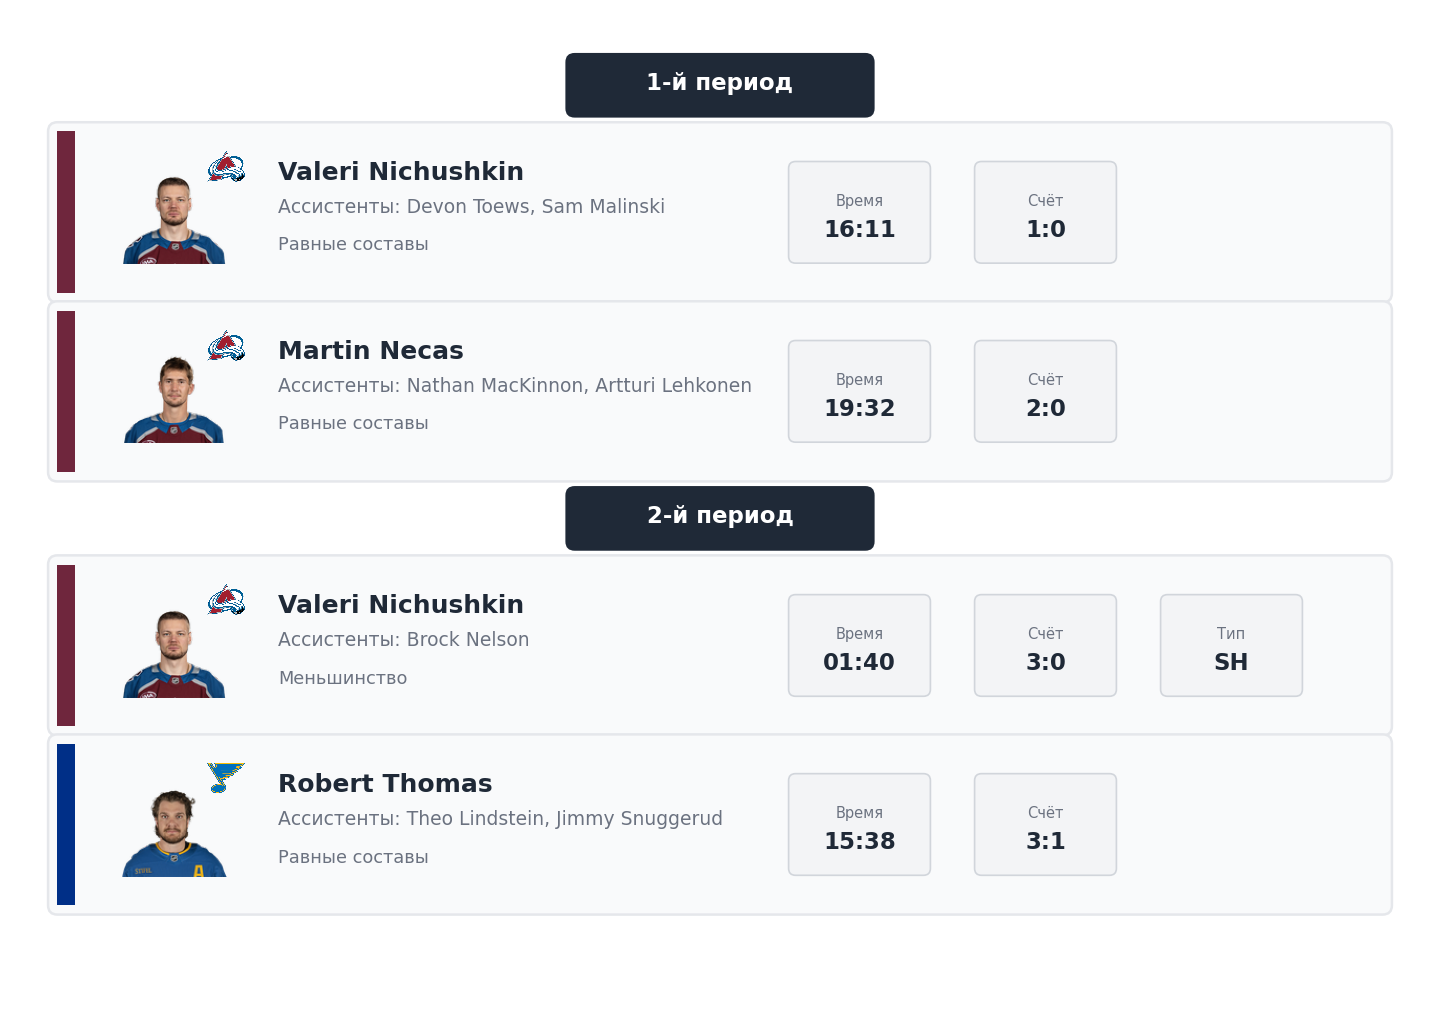Click Blues logo next to Robert Thomas
Viewport: 1440px width, 1026px height.
(x=225, y=777)
